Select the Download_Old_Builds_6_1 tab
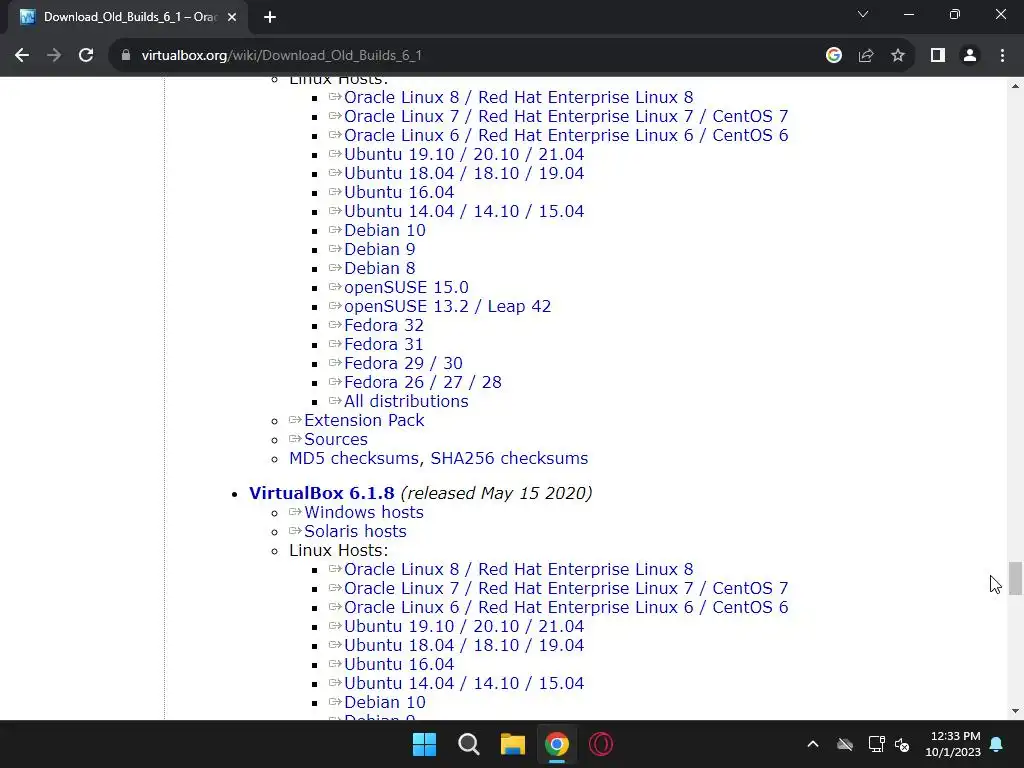 click(128, 17)
